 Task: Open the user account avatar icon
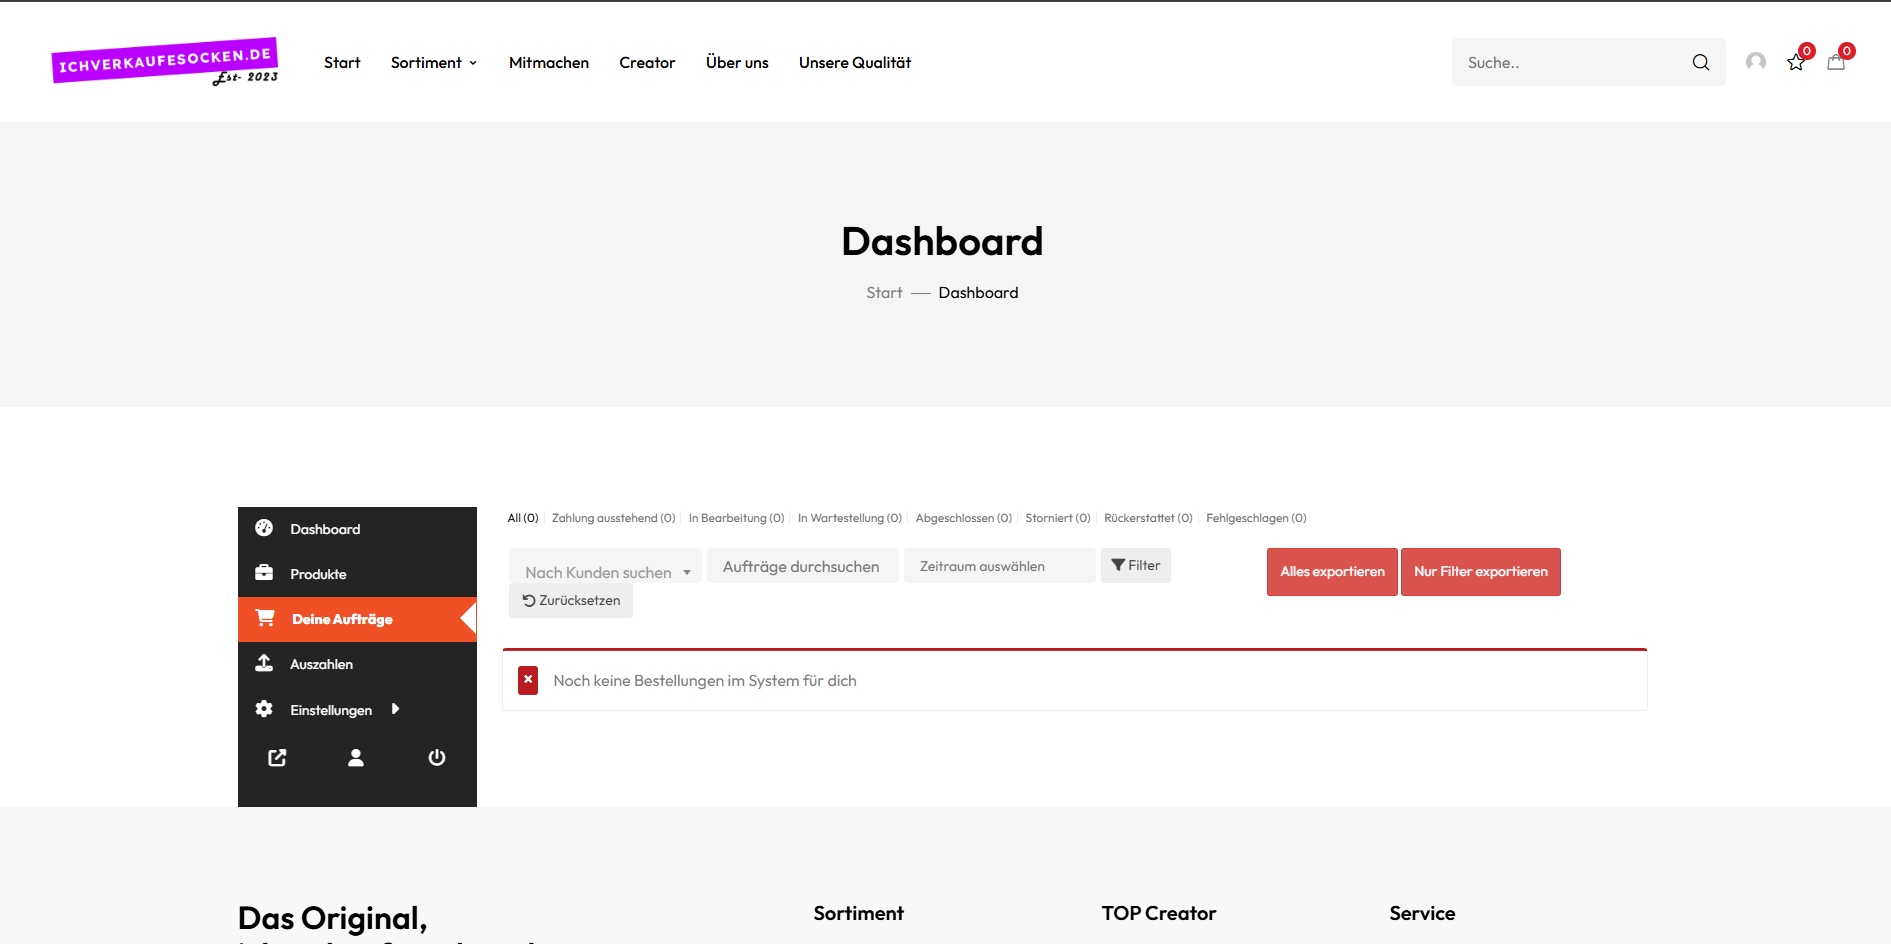pos(1755,62)
